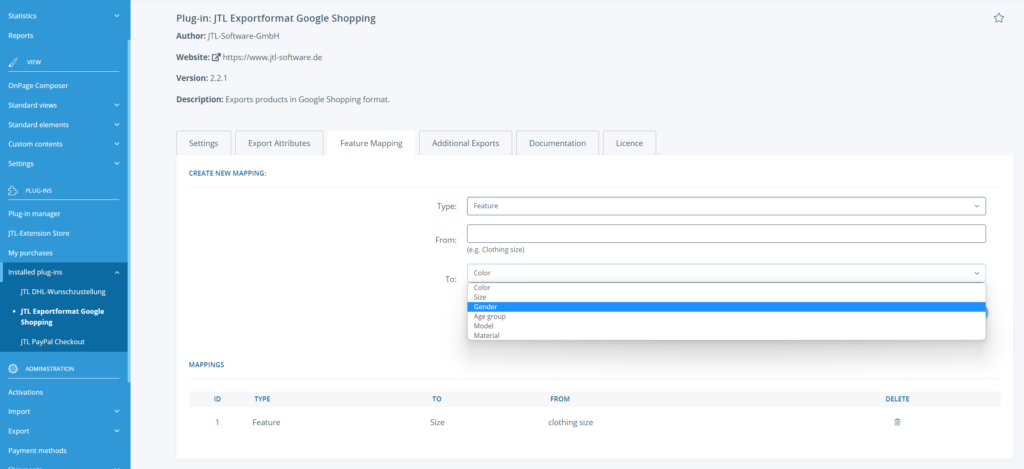Click the Feature cell in mappings table

tap(266, 423)
